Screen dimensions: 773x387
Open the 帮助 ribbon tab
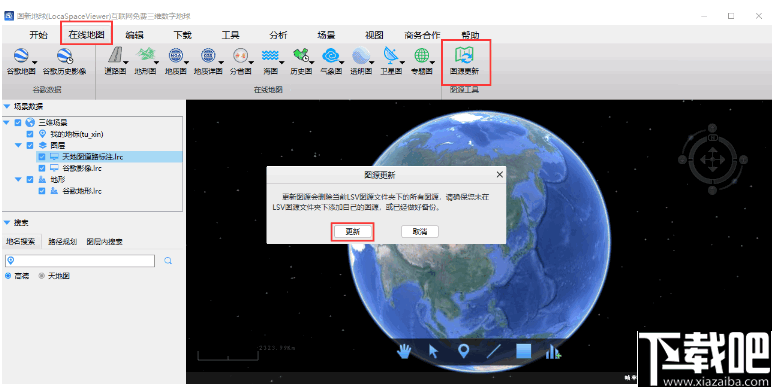pyautogui.click(x=470, y=35)
